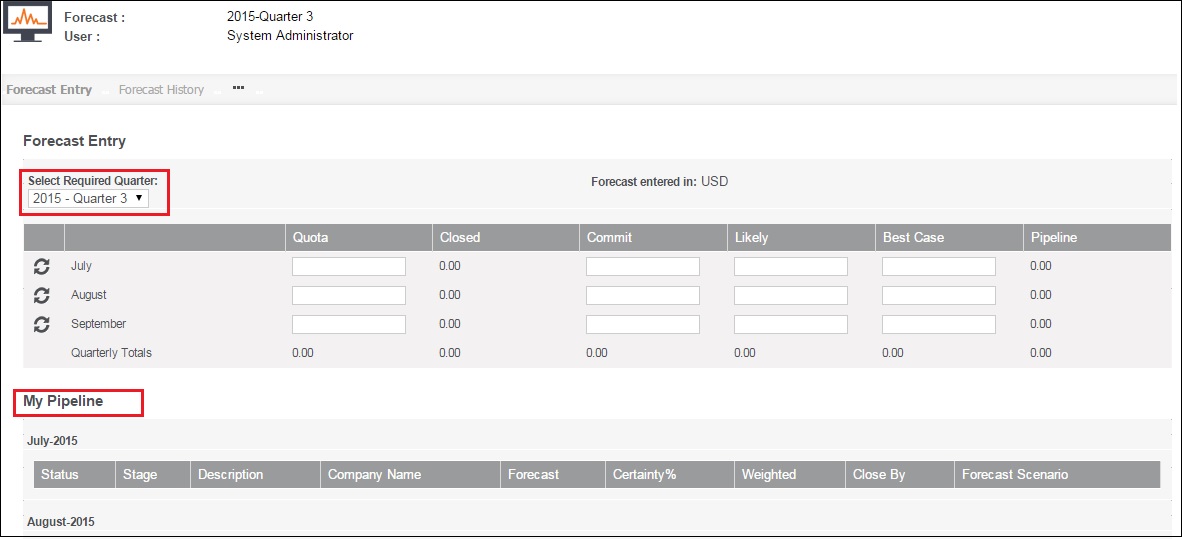
Task: Open the Select Required Quarter dropdown
Action: point(88,198)
